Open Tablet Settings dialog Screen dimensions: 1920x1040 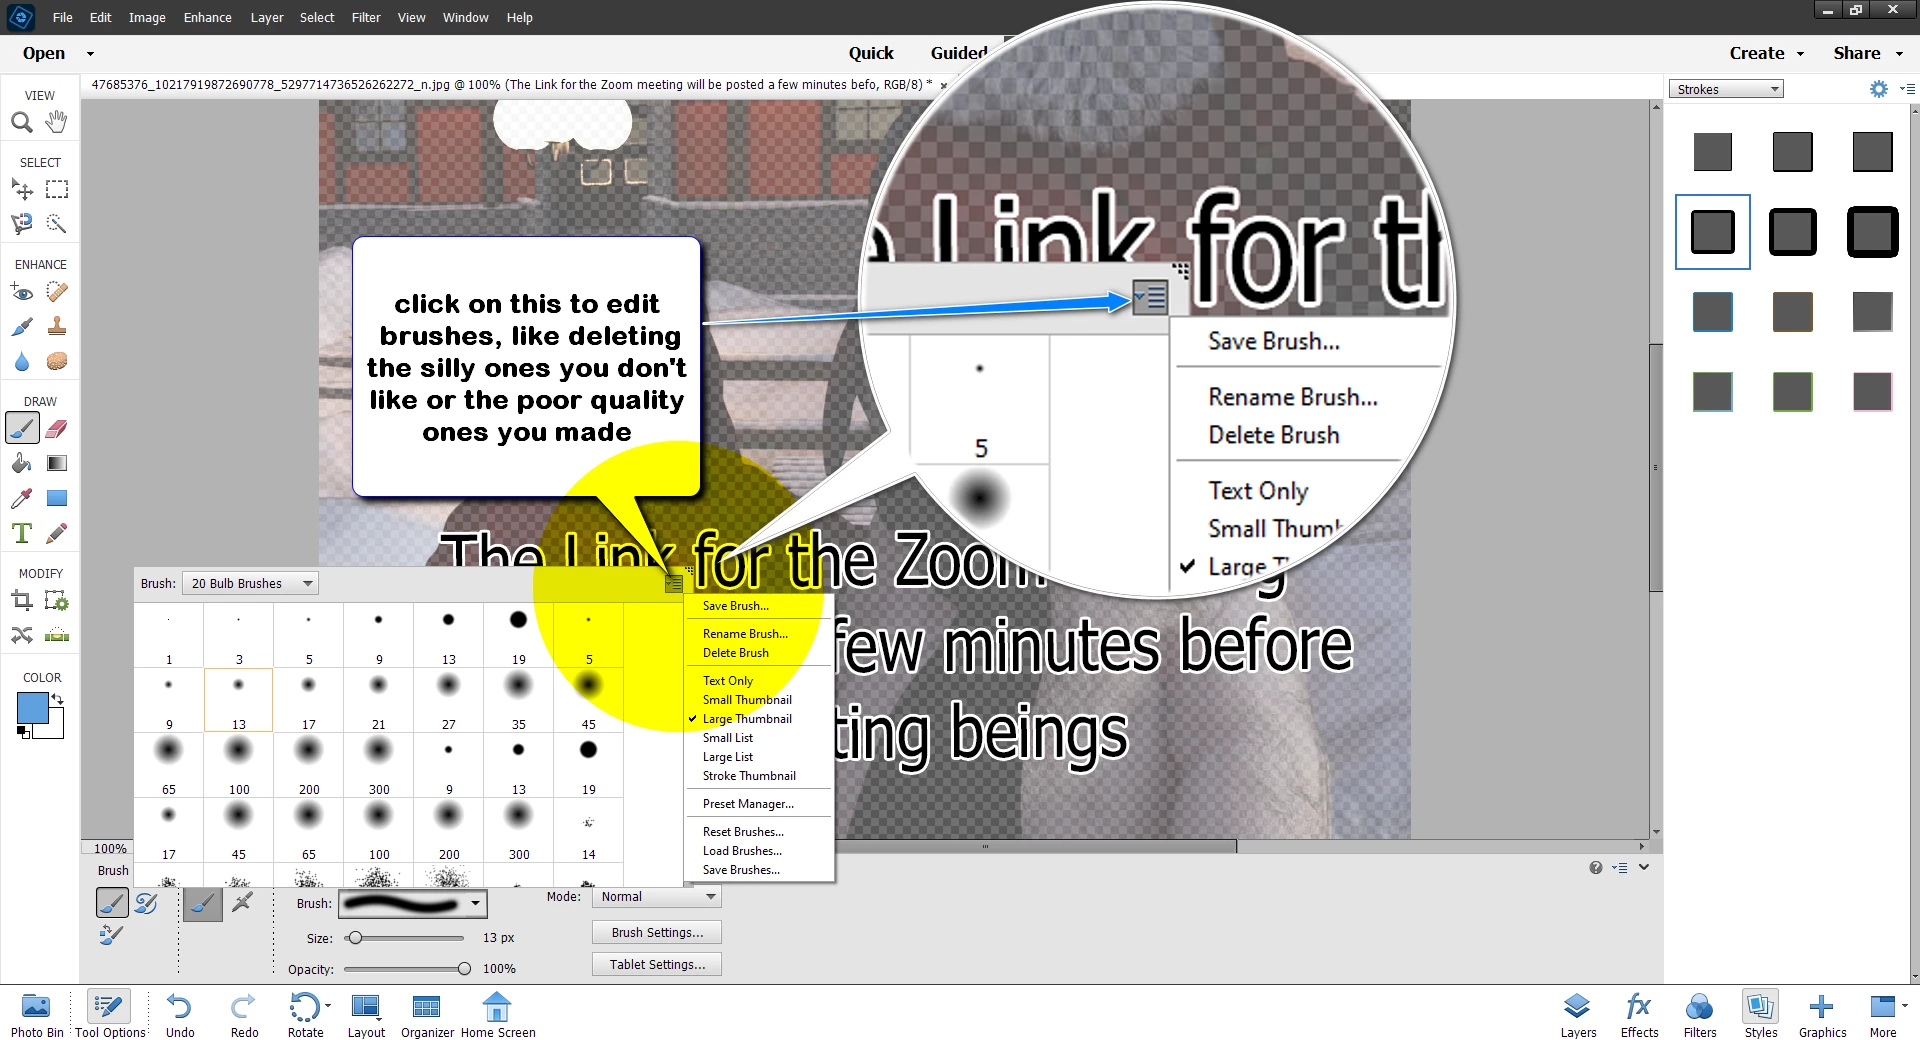pos(657,965)
